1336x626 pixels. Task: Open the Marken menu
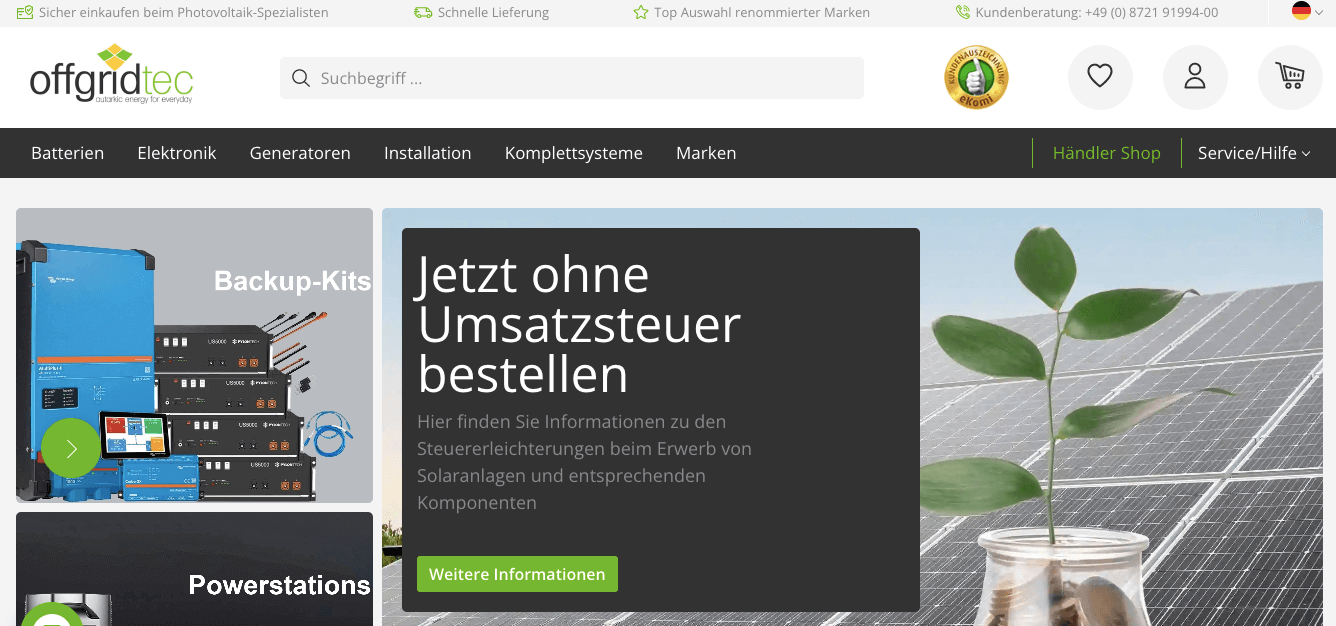tap(706, 153)
